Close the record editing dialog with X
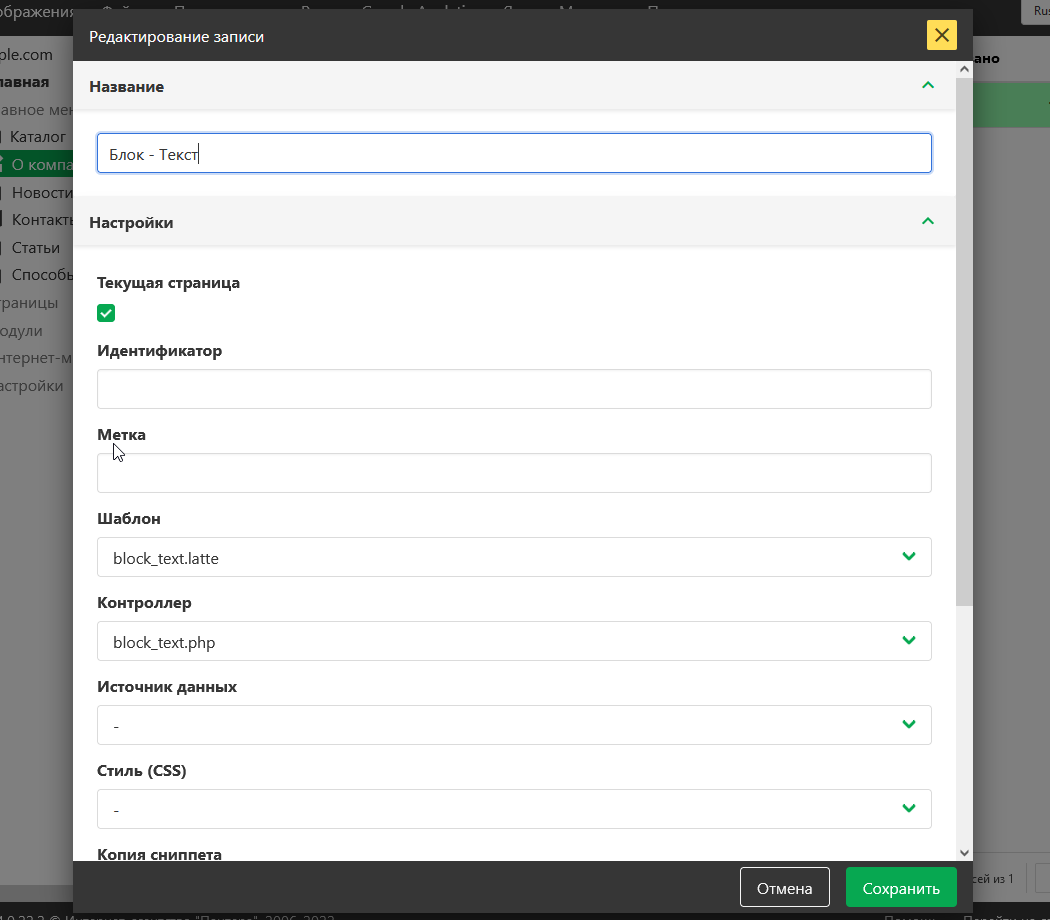Viewport: 1050px width, 920px height. pyautogui.click(x=941, y=36)
